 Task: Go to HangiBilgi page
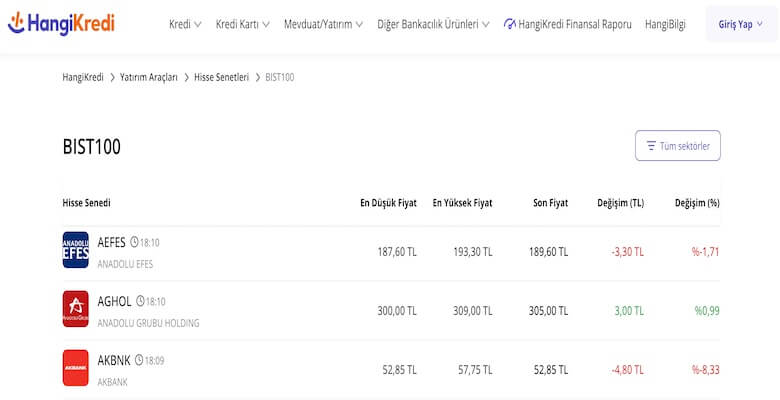tap(665, 24)
